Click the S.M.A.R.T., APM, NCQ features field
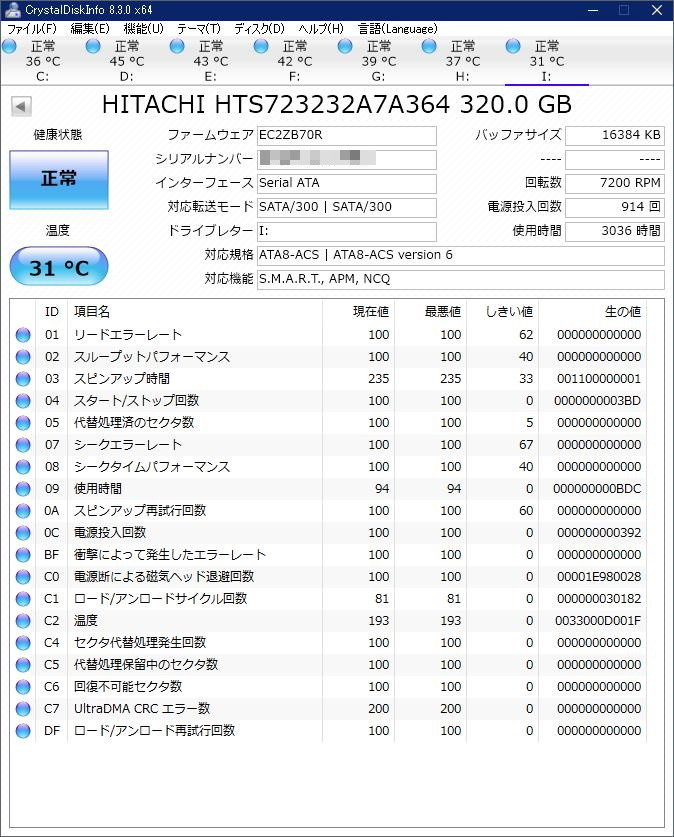The height and width of the screenshot is (837, 674). [461, 279]
